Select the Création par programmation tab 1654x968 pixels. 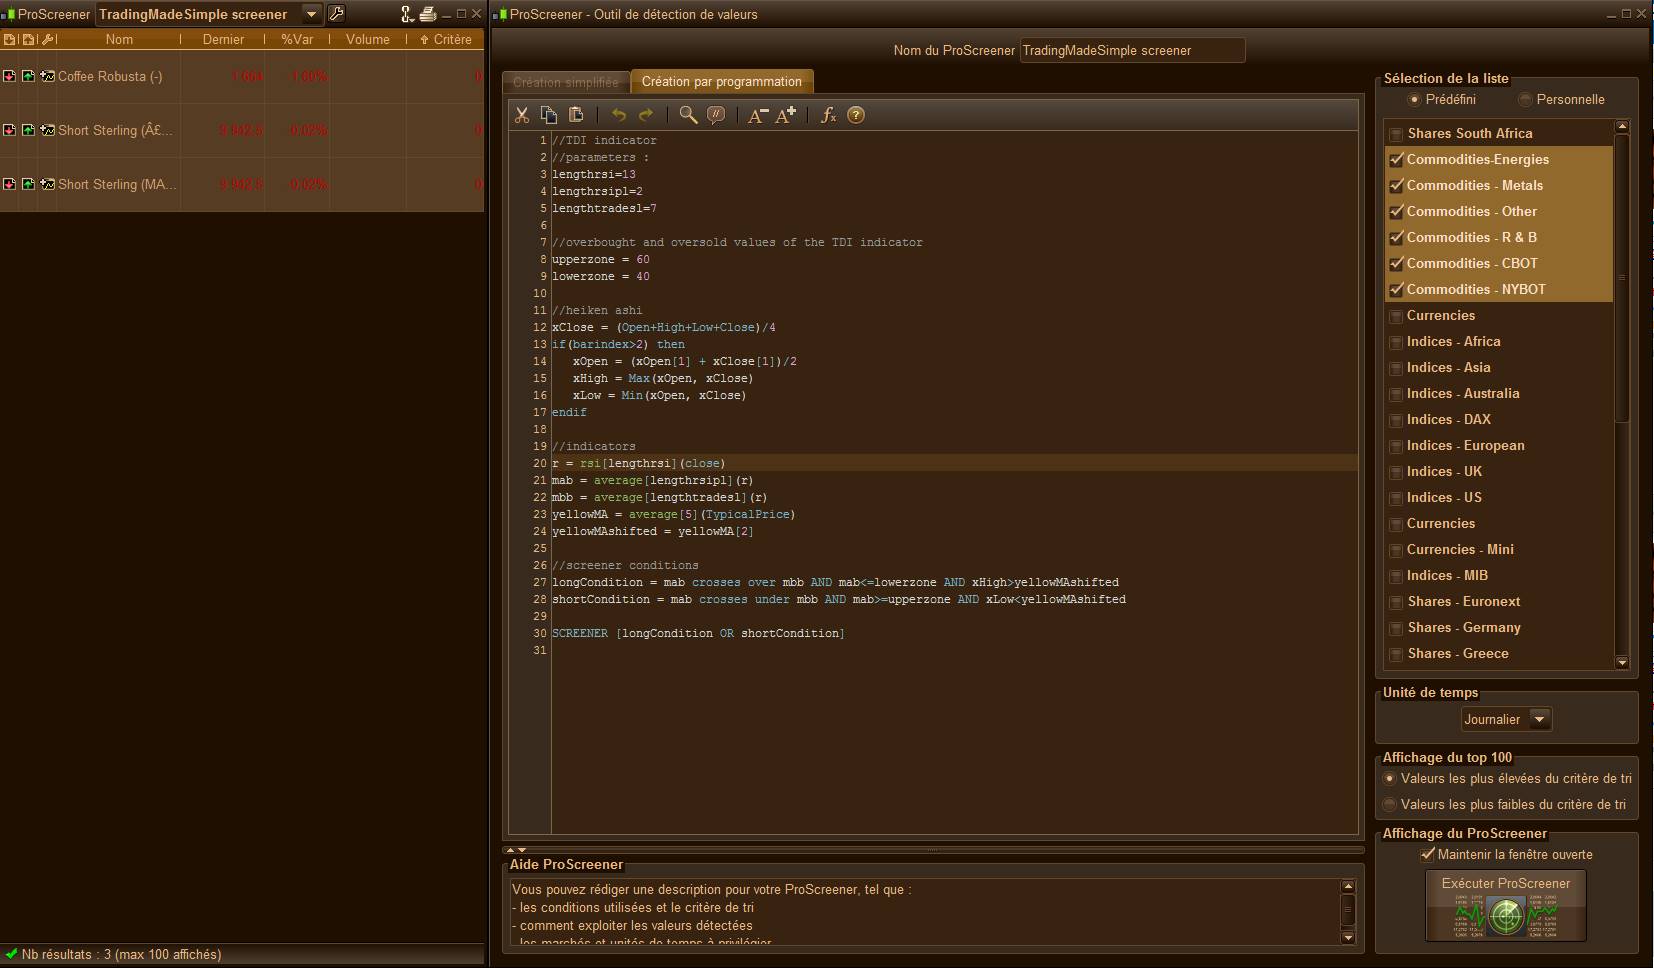(721, 82)
